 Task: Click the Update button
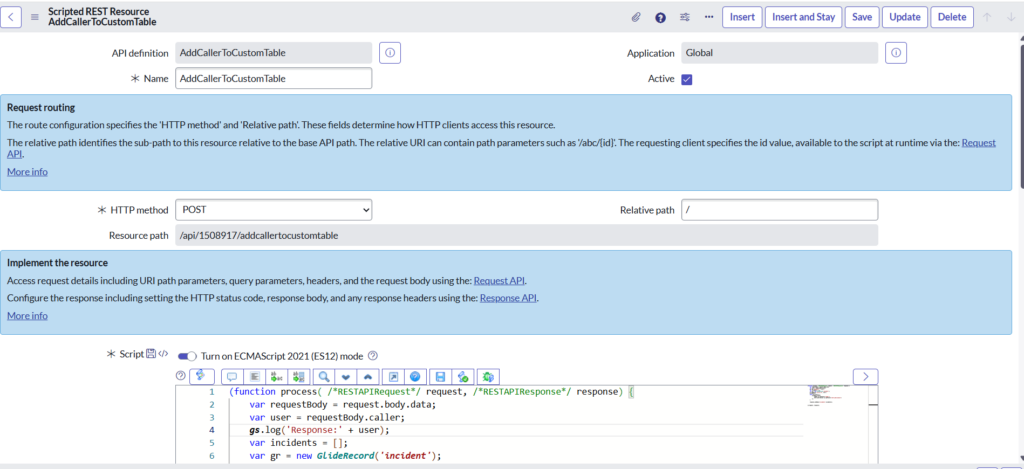coord(905,17)
